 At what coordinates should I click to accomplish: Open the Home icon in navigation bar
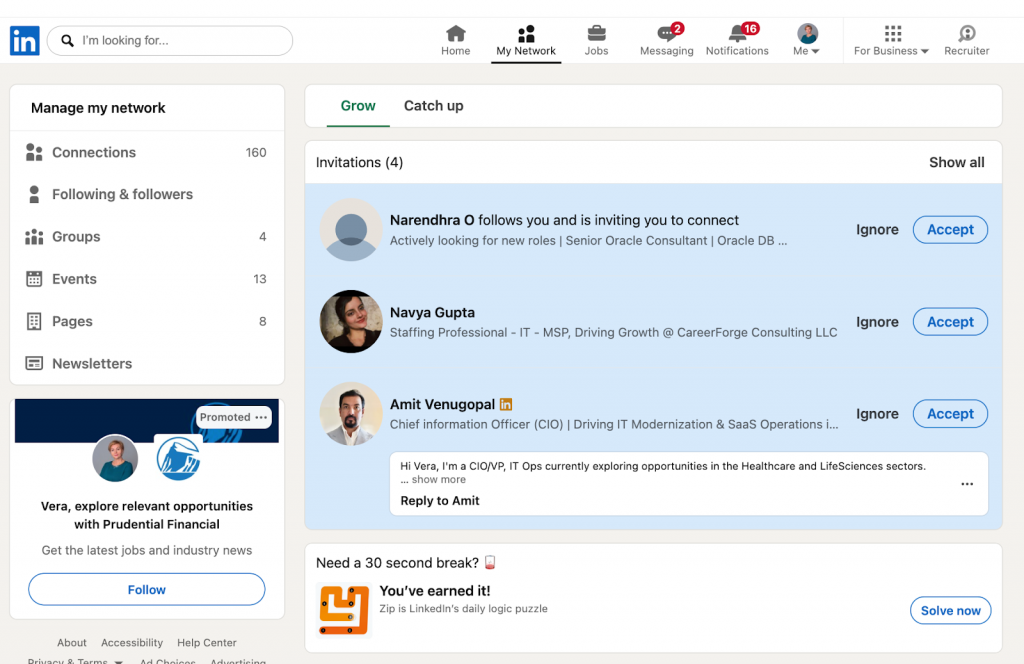[455, 33]
